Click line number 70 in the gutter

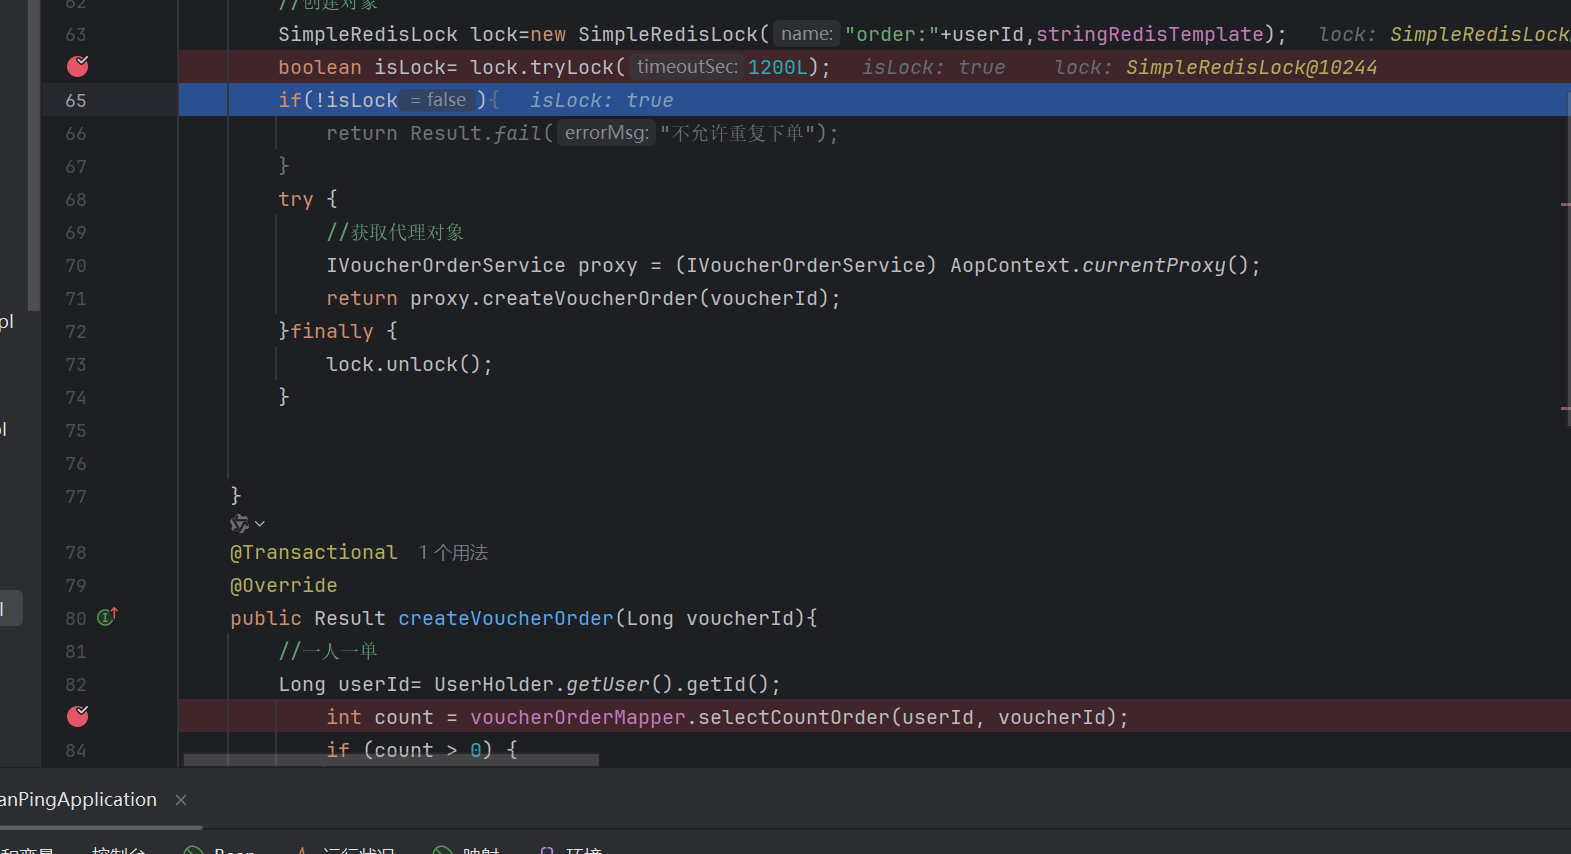point(76,265)
